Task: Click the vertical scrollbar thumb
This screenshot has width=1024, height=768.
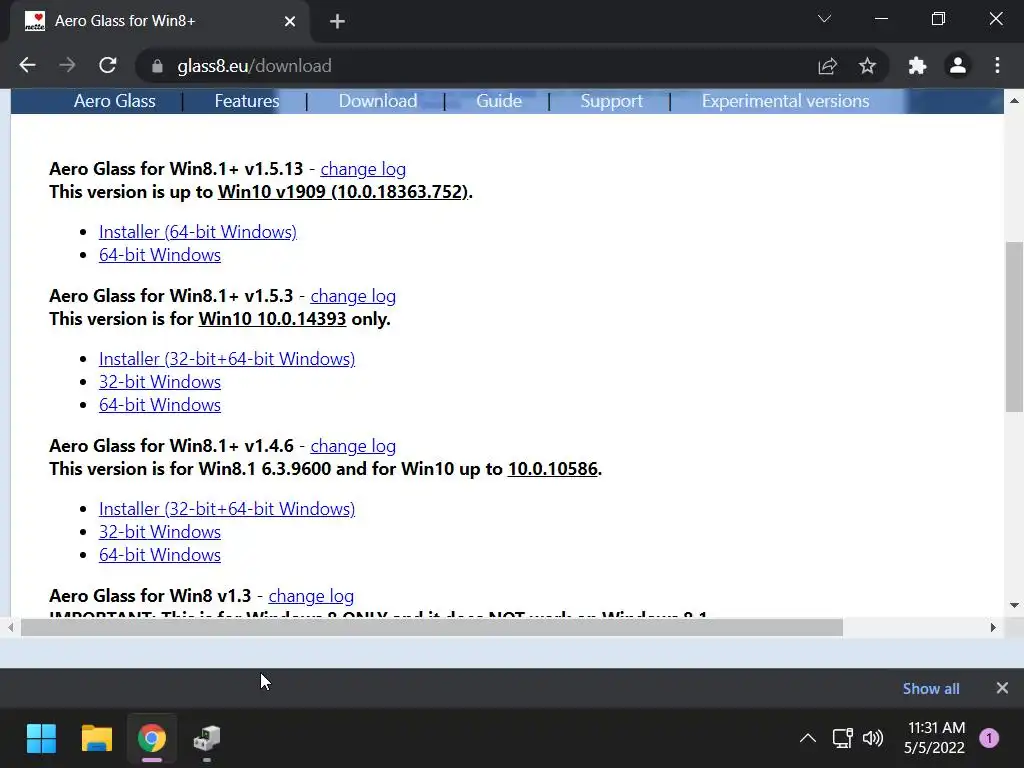Action: coord(1014,327)
